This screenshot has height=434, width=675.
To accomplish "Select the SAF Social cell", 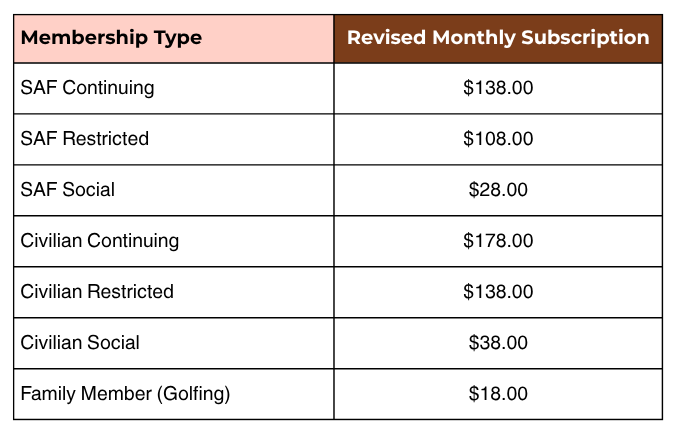I will tap(173, 190).
